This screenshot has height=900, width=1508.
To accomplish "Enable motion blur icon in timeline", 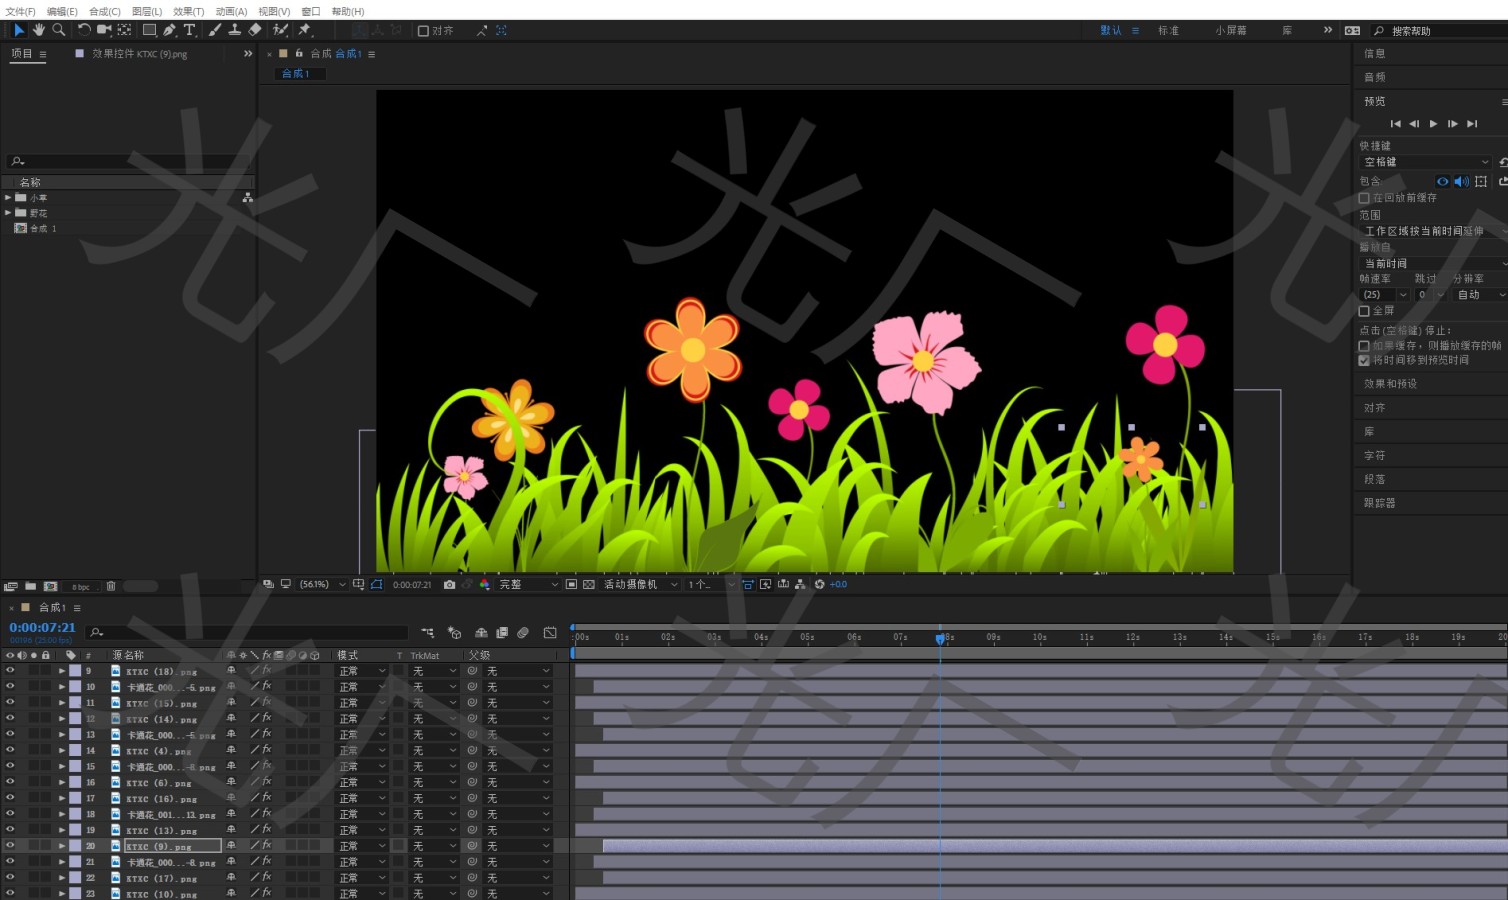I will point(523,632).
